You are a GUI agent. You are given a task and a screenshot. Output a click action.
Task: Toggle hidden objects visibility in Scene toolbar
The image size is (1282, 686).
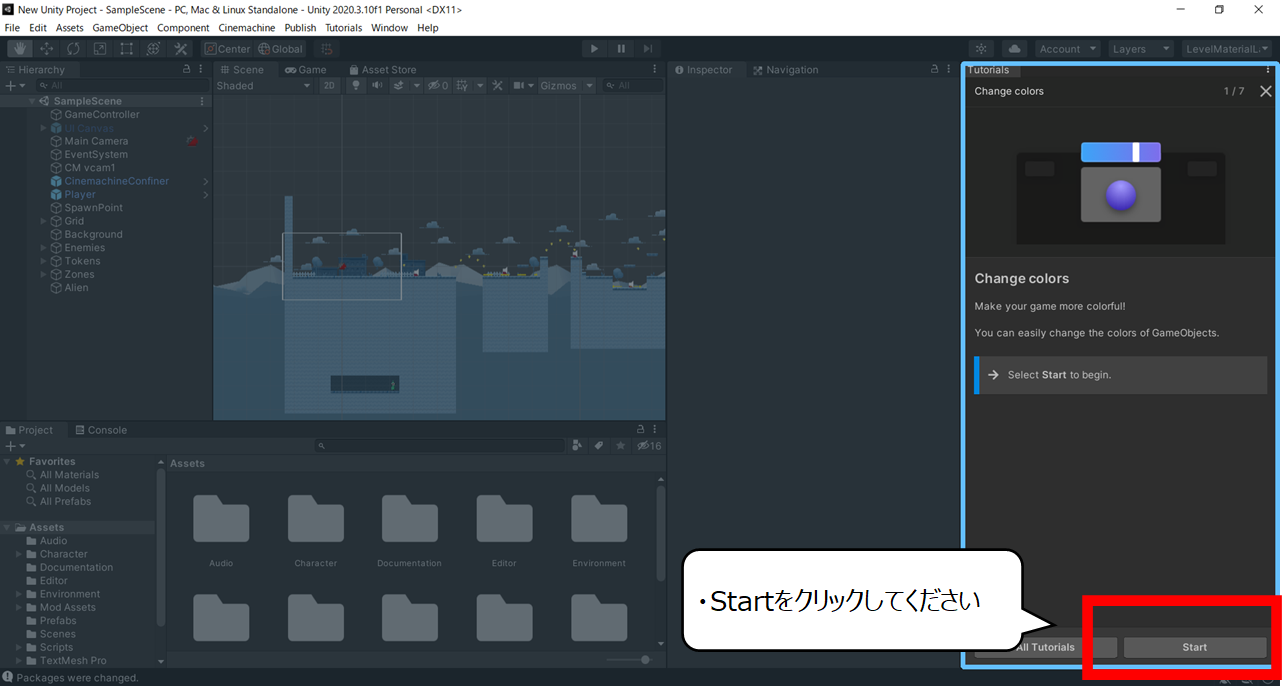(438, 86)
